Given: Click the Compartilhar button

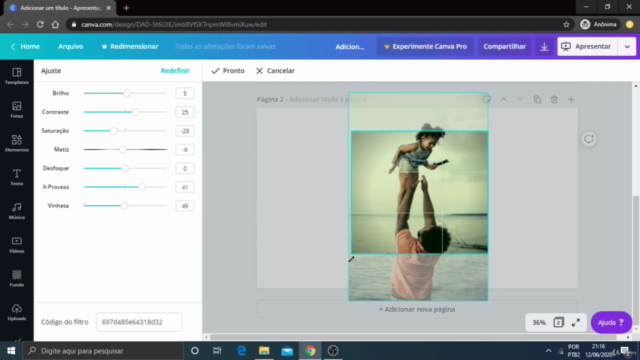Looking at the screenshot, I should [504, 47].
